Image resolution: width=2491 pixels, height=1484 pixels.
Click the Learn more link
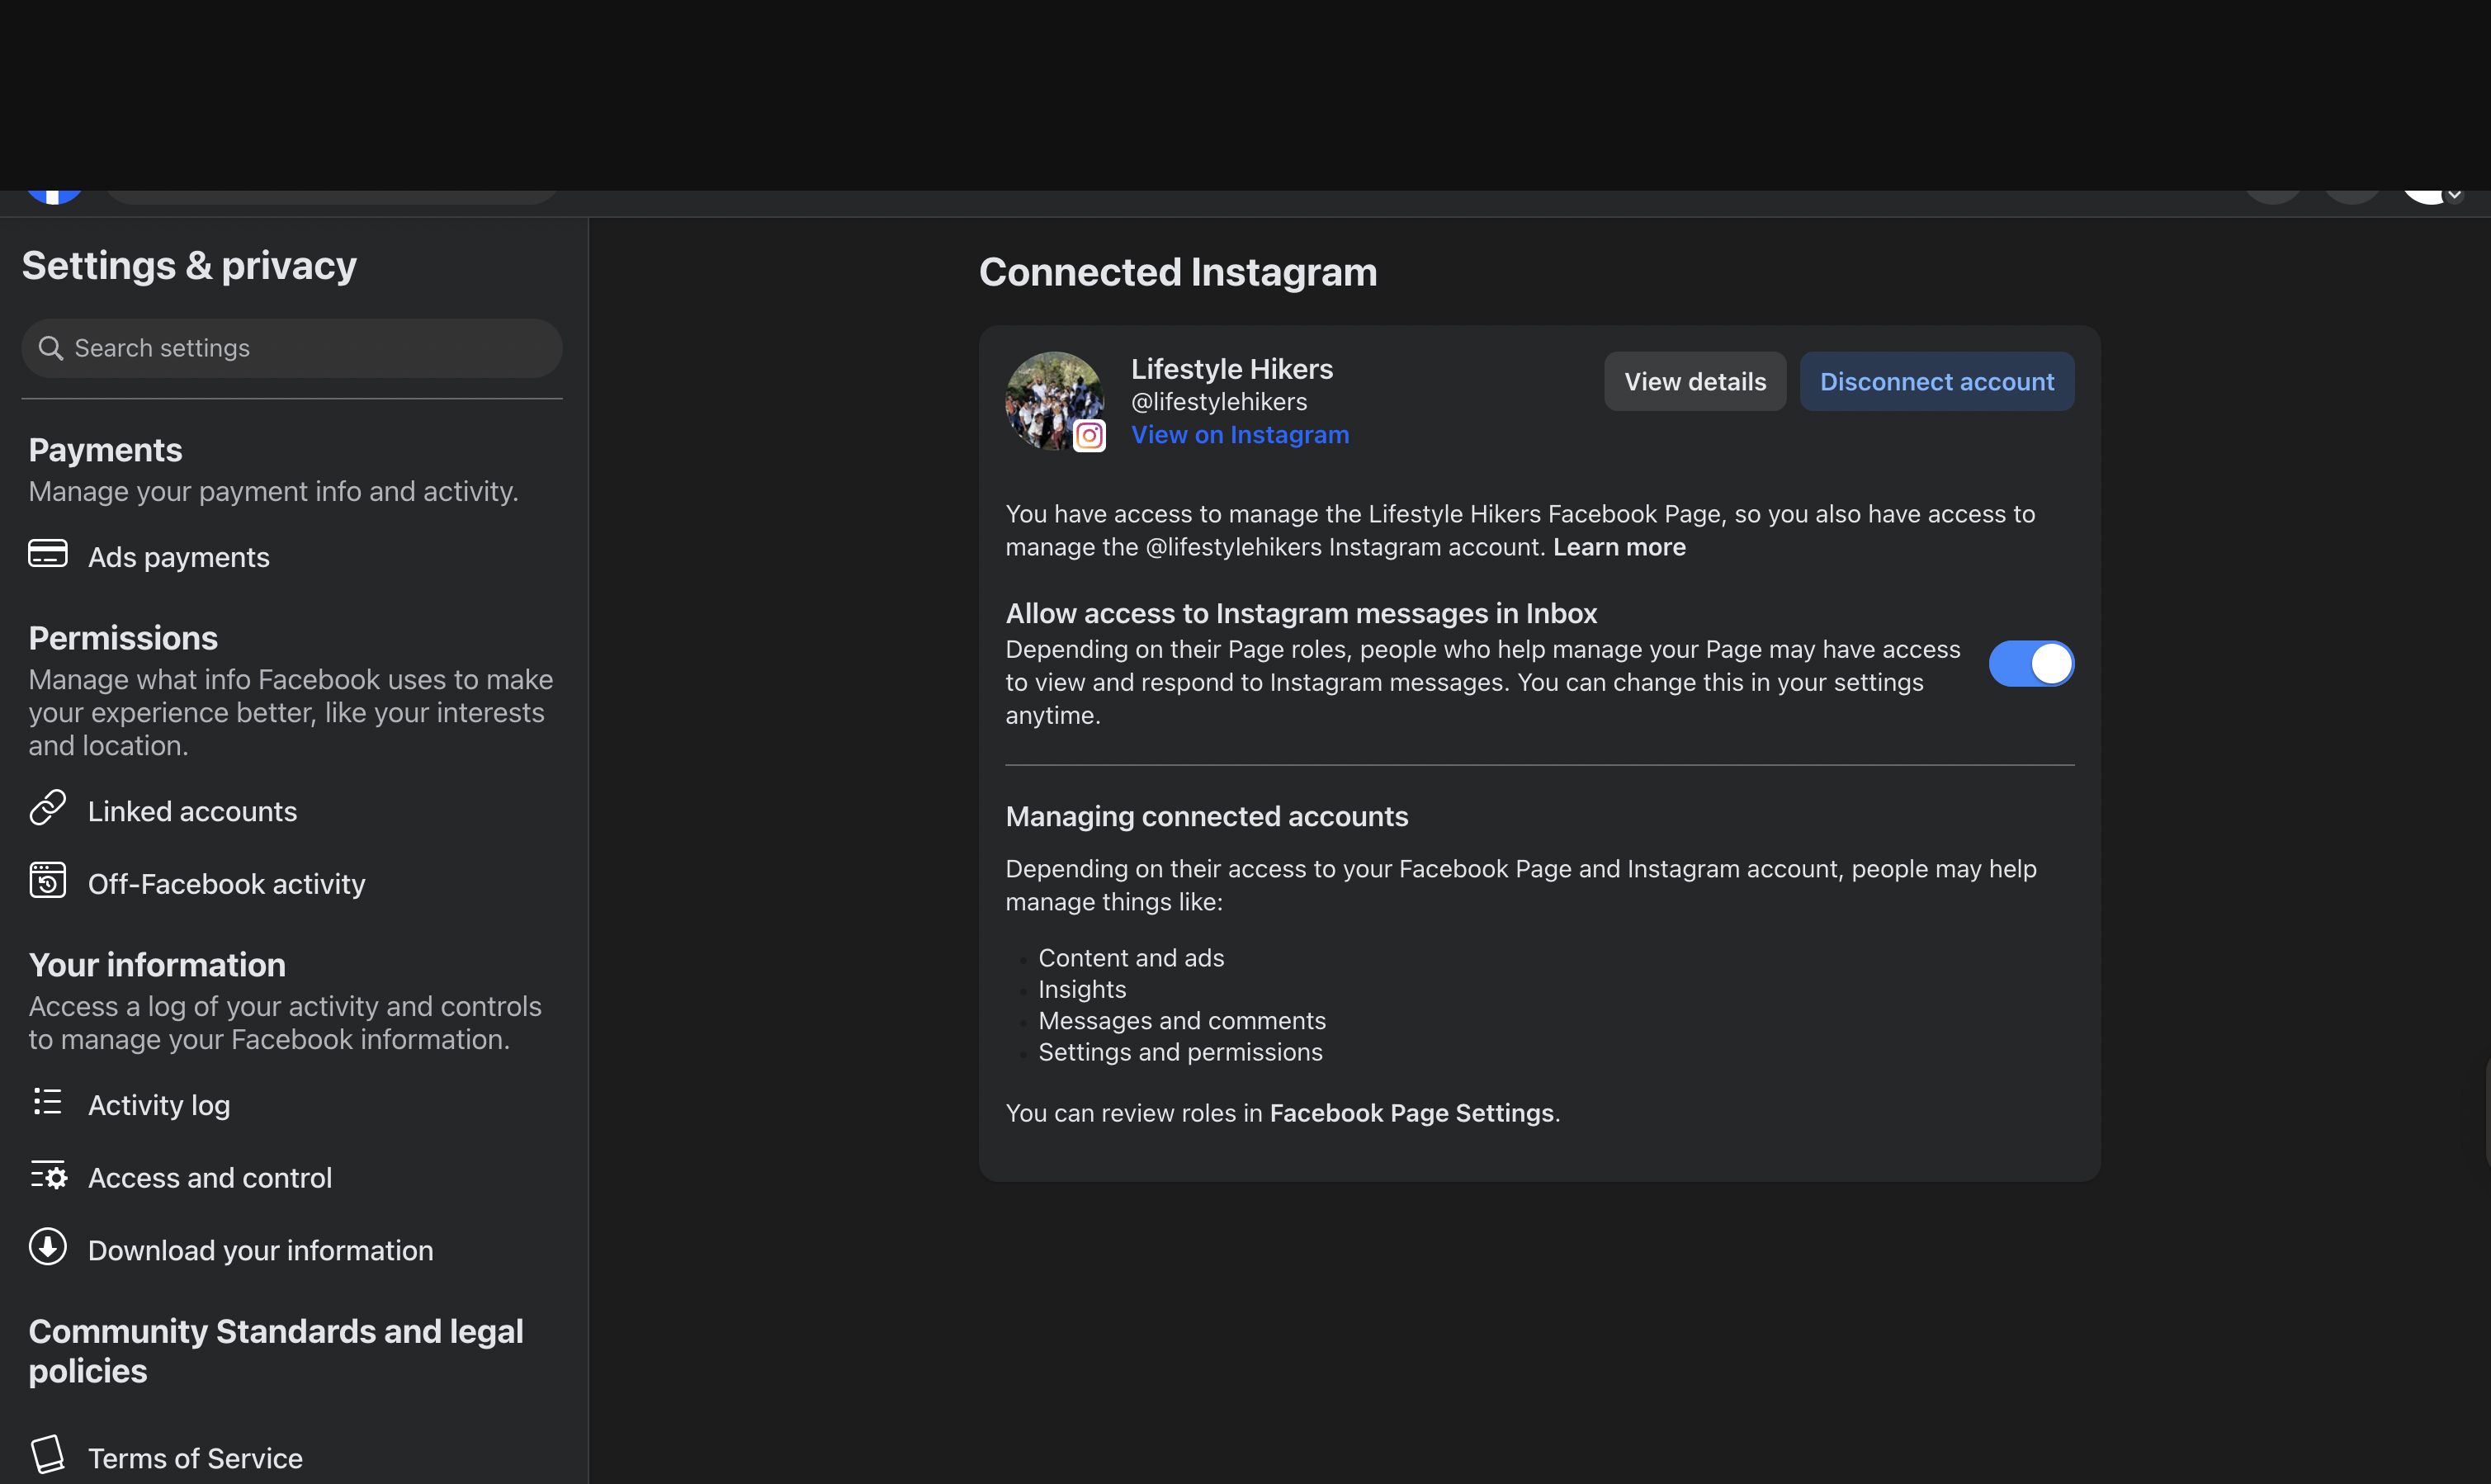1618,547
